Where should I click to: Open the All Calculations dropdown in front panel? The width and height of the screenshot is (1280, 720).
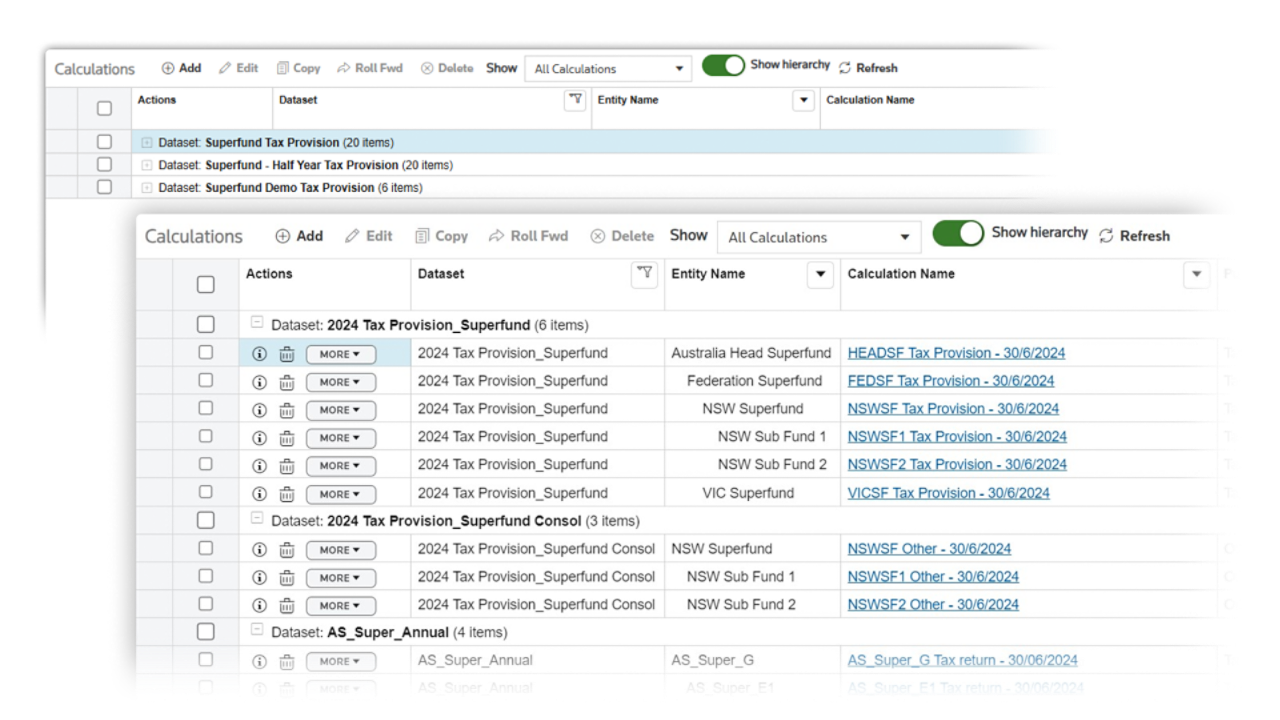coord(819,237)
